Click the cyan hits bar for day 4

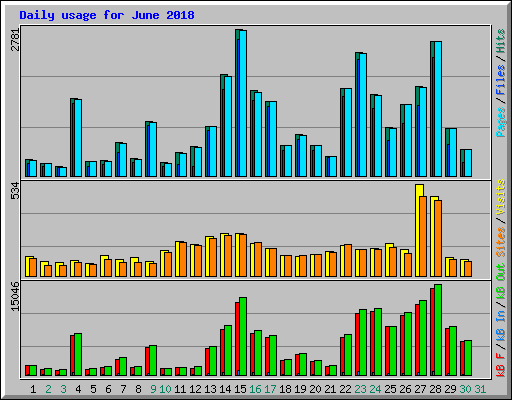point(78,138)
